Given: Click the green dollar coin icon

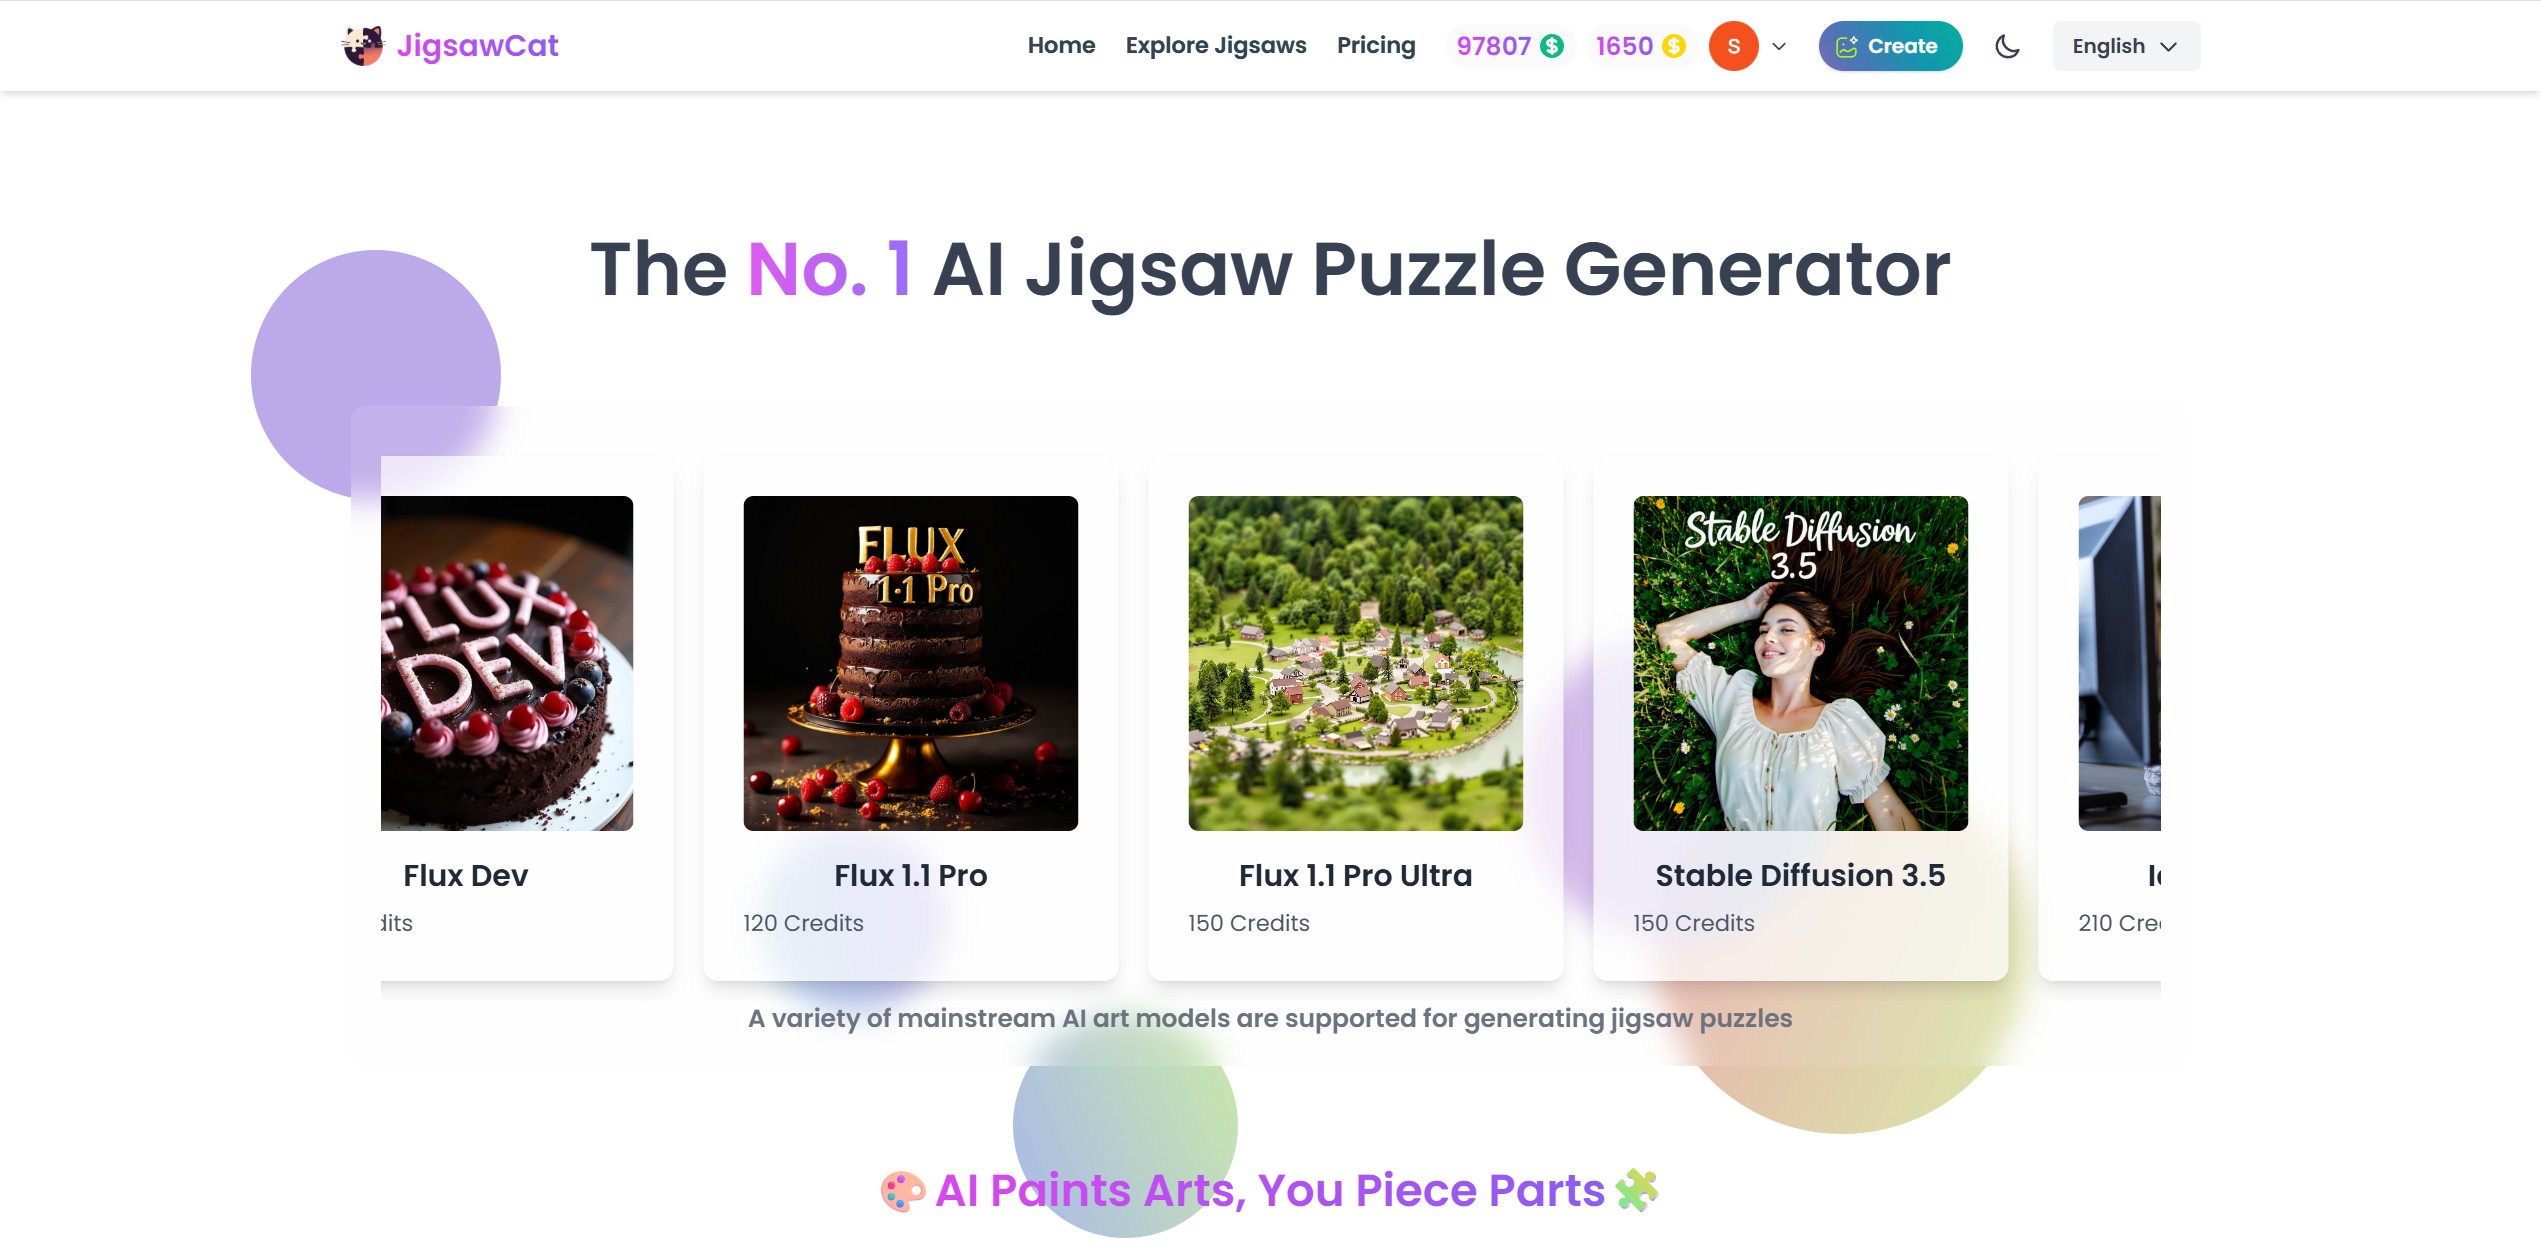Looking at the screenshot, I should click(1552, 46).
